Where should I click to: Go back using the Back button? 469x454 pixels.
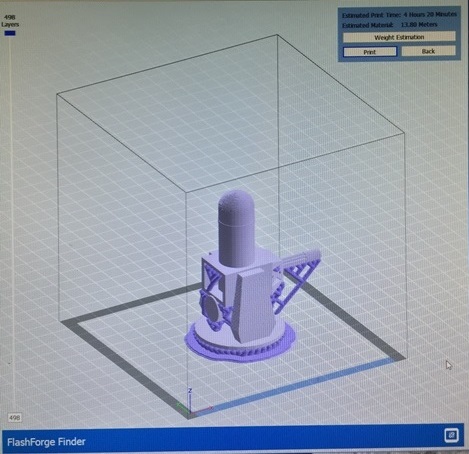pos(428,51)
